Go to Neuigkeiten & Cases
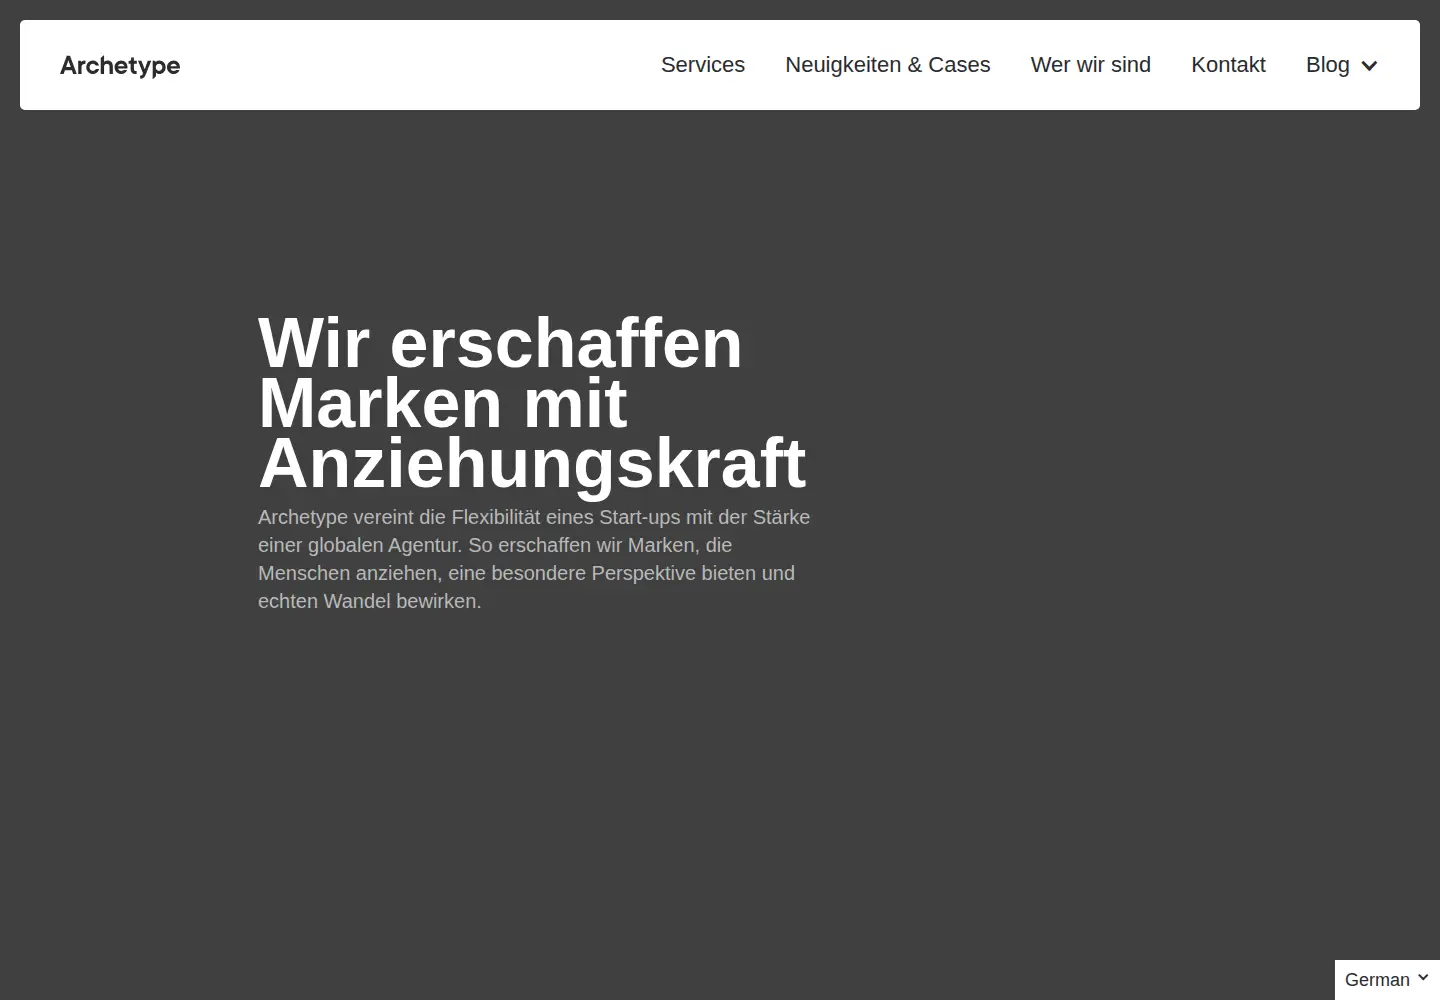 tap(888, 65)
